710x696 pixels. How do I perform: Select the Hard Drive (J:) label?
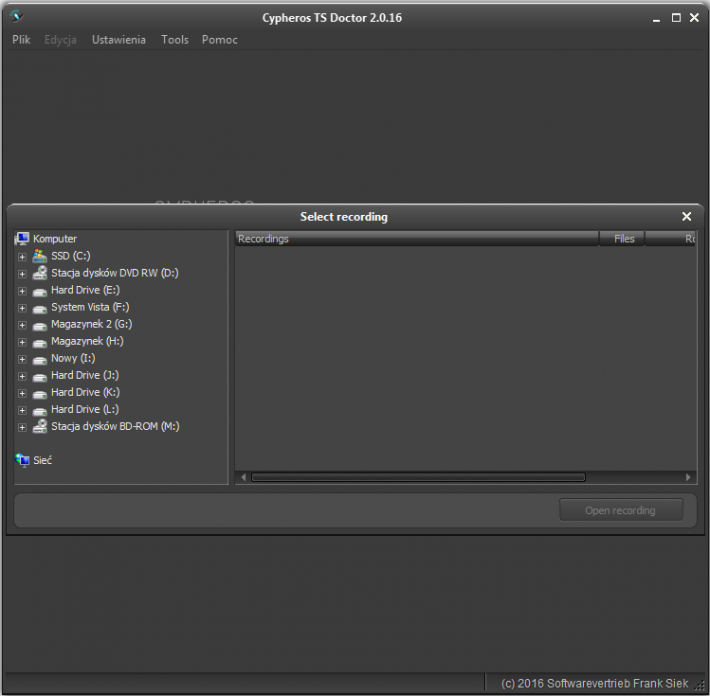click(x=85, y=375)
